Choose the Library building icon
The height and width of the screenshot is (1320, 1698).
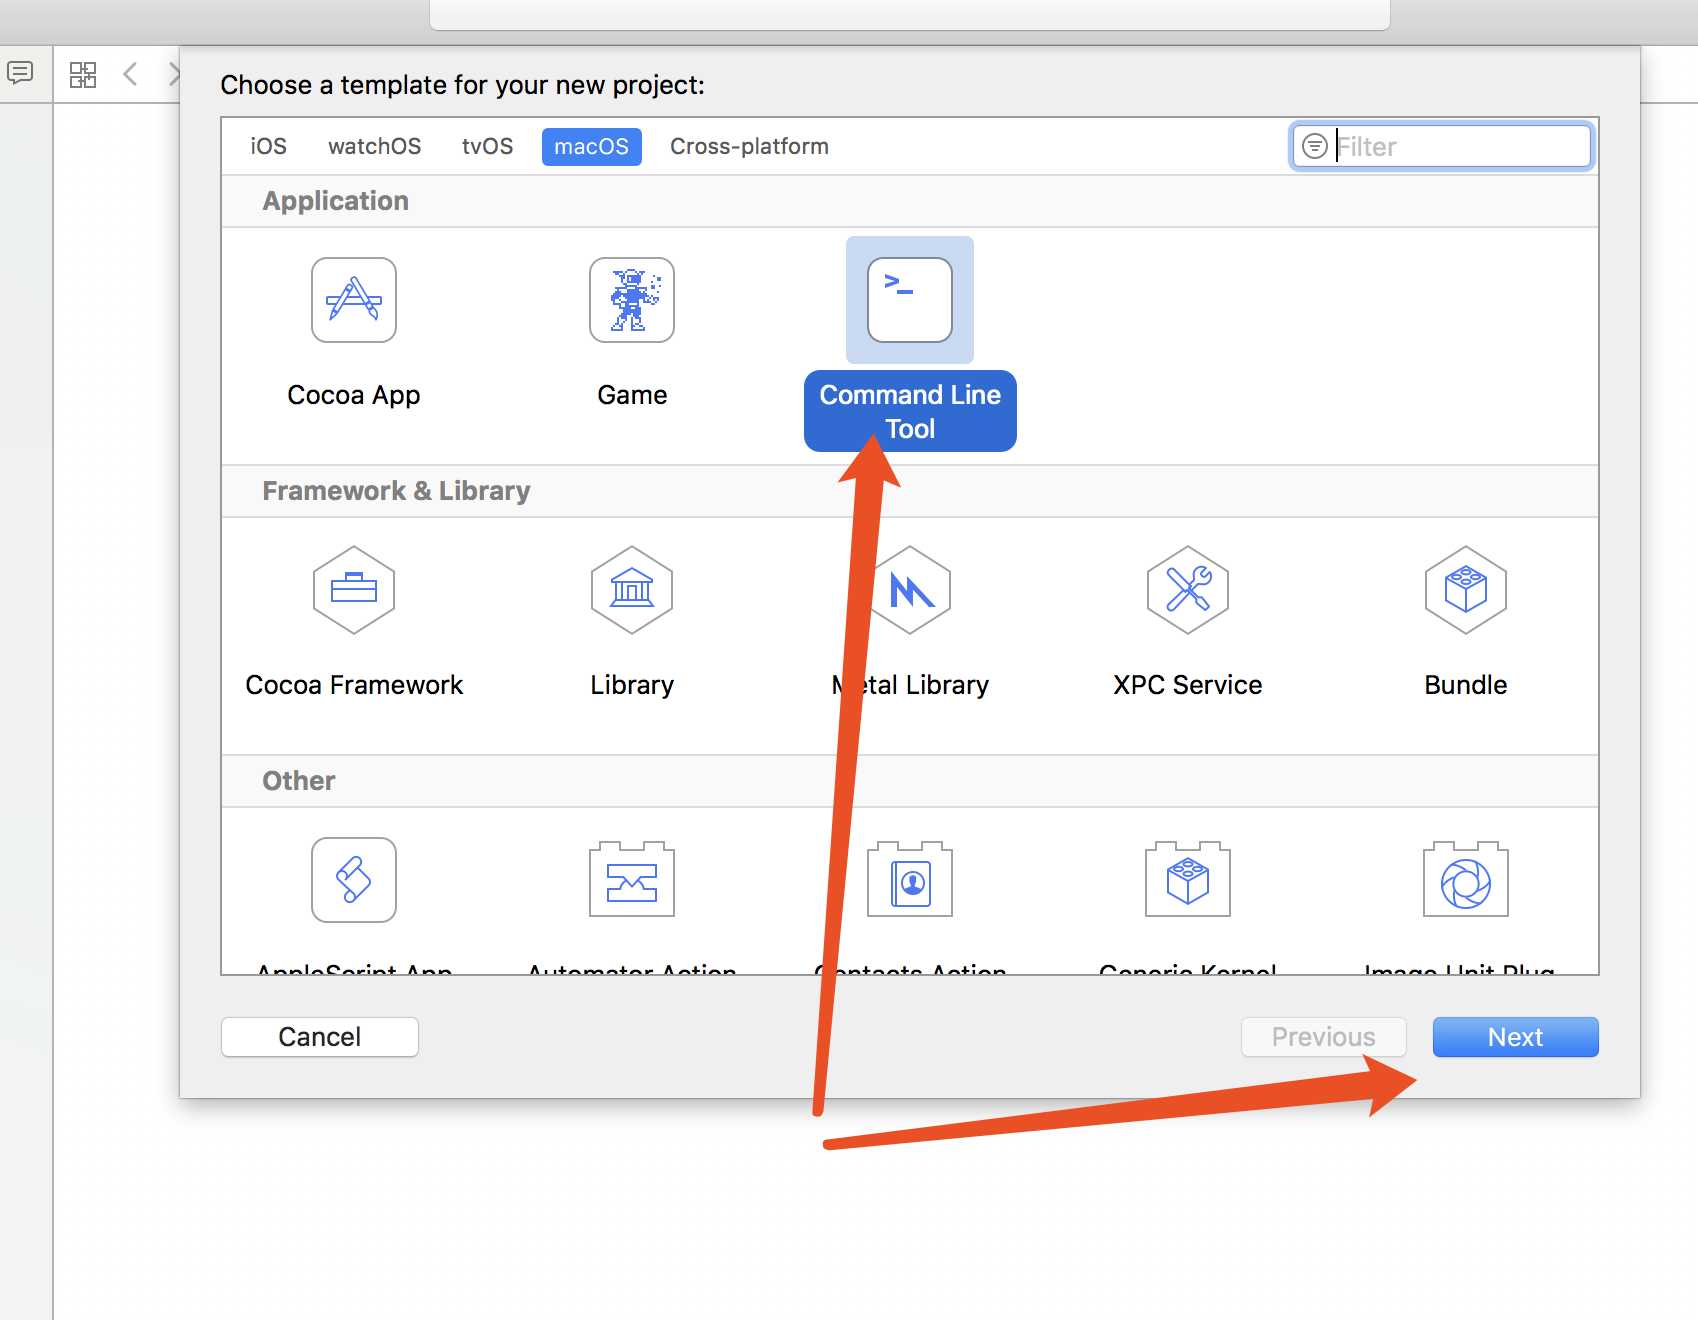tap(632, 590)
